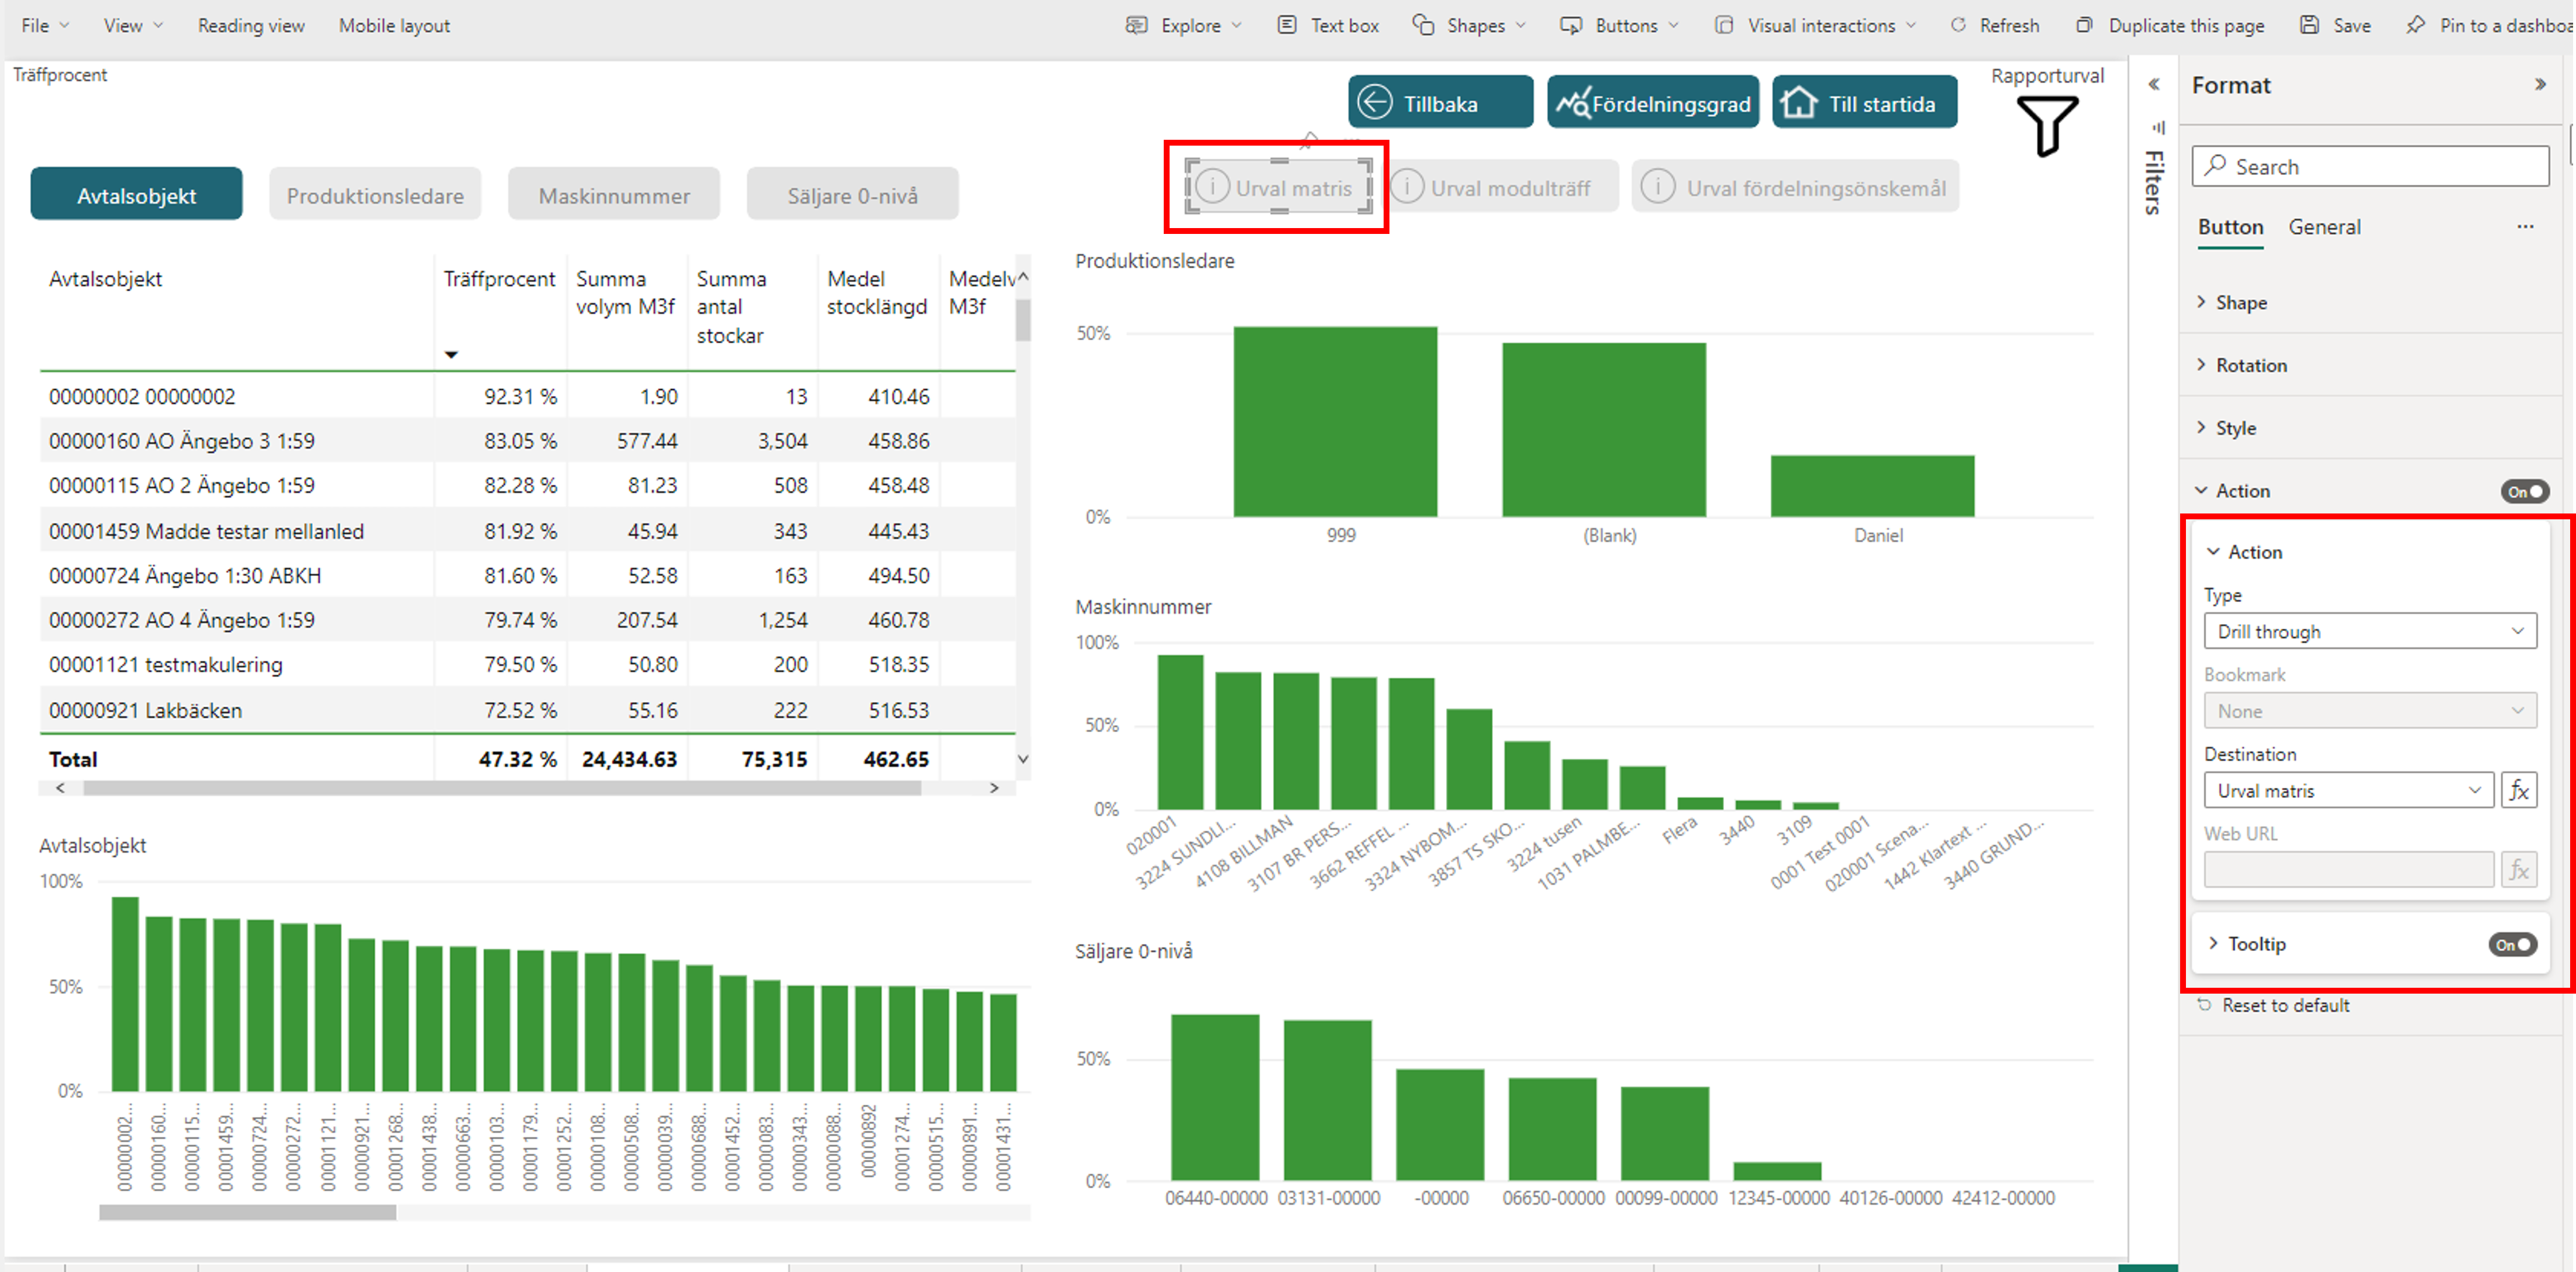Click the Refresh icon in toolbar
The image size is (2576, 1272).
[1958, 25]
